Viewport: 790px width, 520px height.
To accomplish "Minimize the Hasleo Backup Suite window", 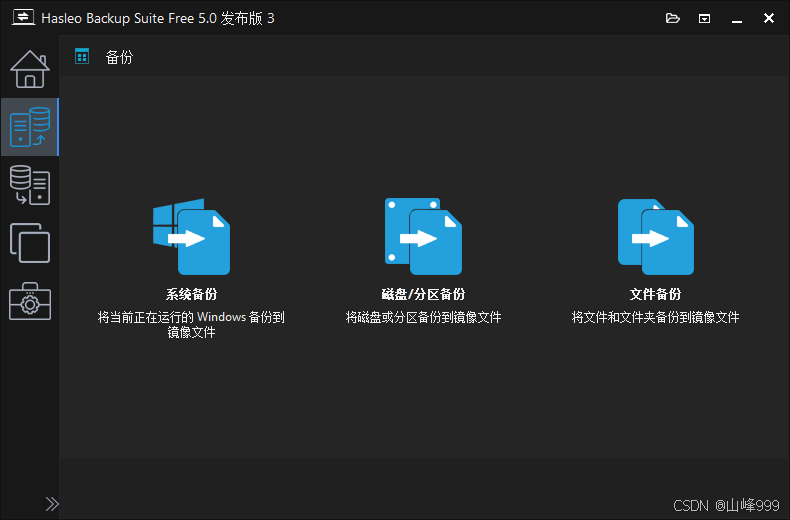I will [x=737, y=19].
